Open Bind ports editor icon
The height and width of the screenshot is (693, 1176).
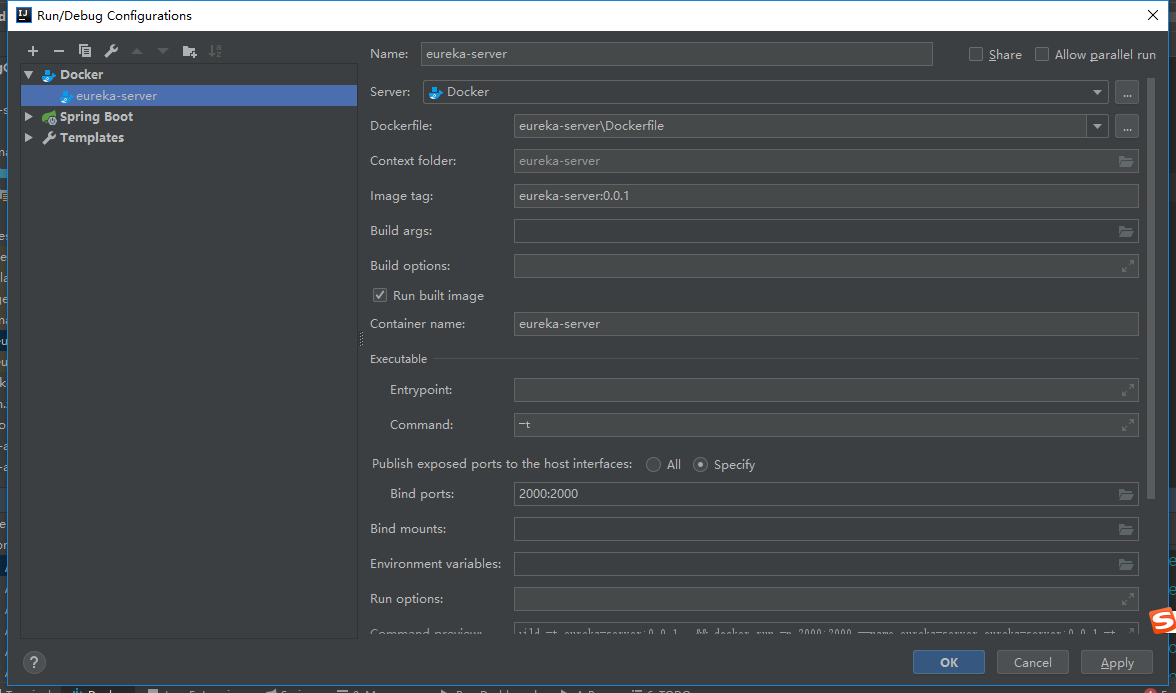click(1126, 494)
